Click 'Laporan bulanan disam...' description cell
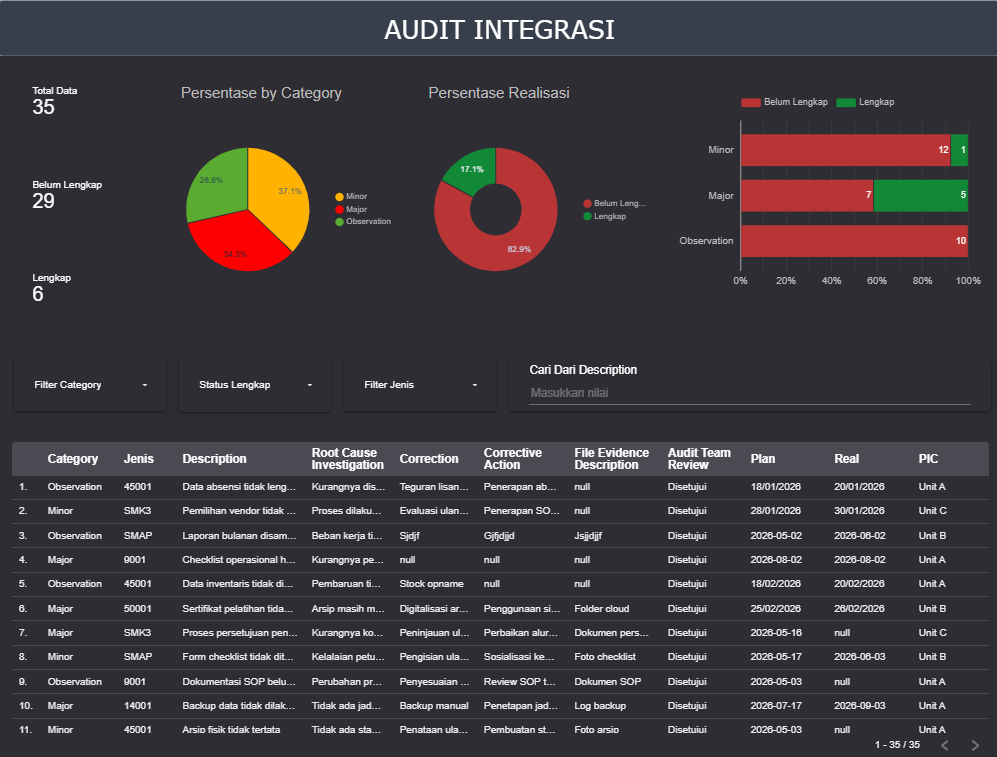Viewport: 997px width, 757px height. click(x=239, y=536)
